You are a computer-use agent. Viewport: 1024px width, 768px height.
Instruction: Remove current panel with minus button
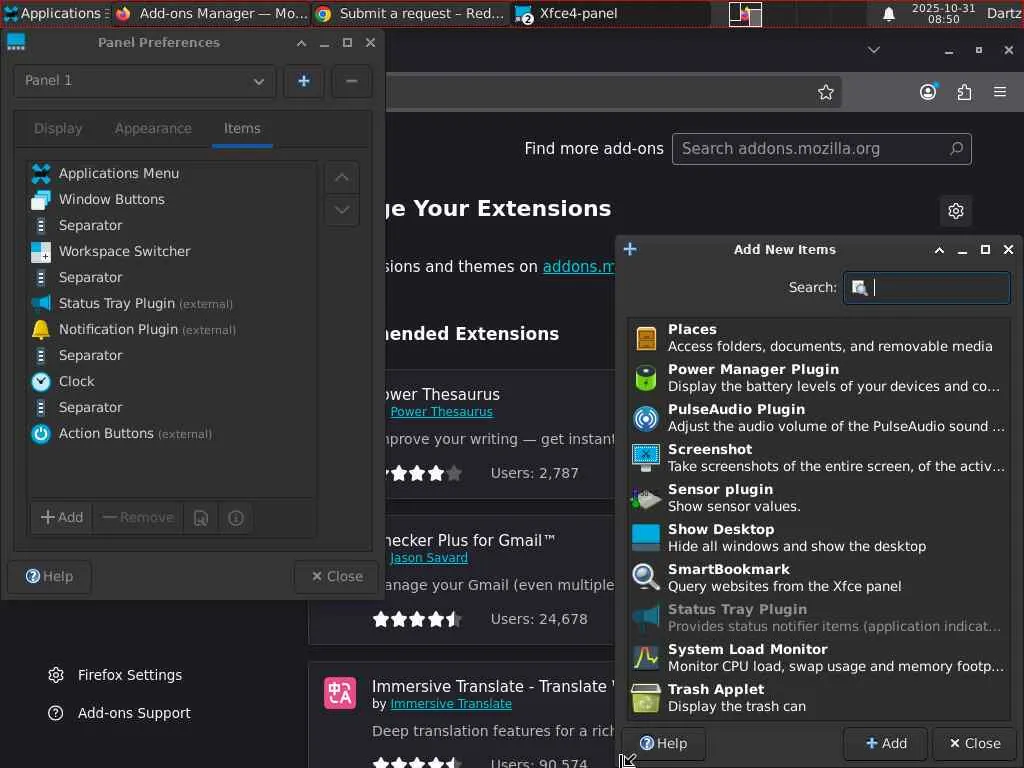(351, 81)
